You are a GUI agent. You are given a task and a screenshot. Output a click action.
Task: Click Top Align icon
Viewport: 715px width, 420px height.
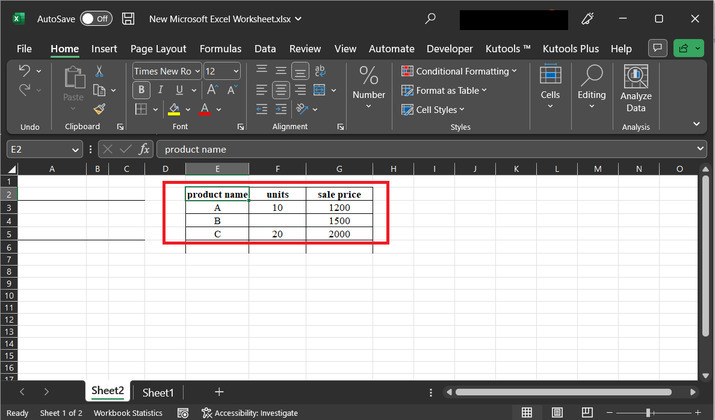point(262,70)
